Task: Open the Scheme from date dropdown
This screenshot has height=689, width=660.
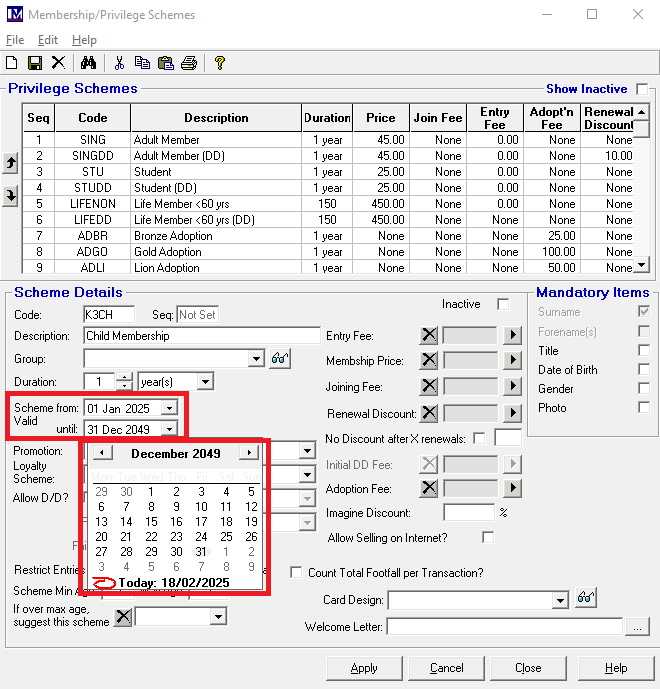Action: (169, 408)
